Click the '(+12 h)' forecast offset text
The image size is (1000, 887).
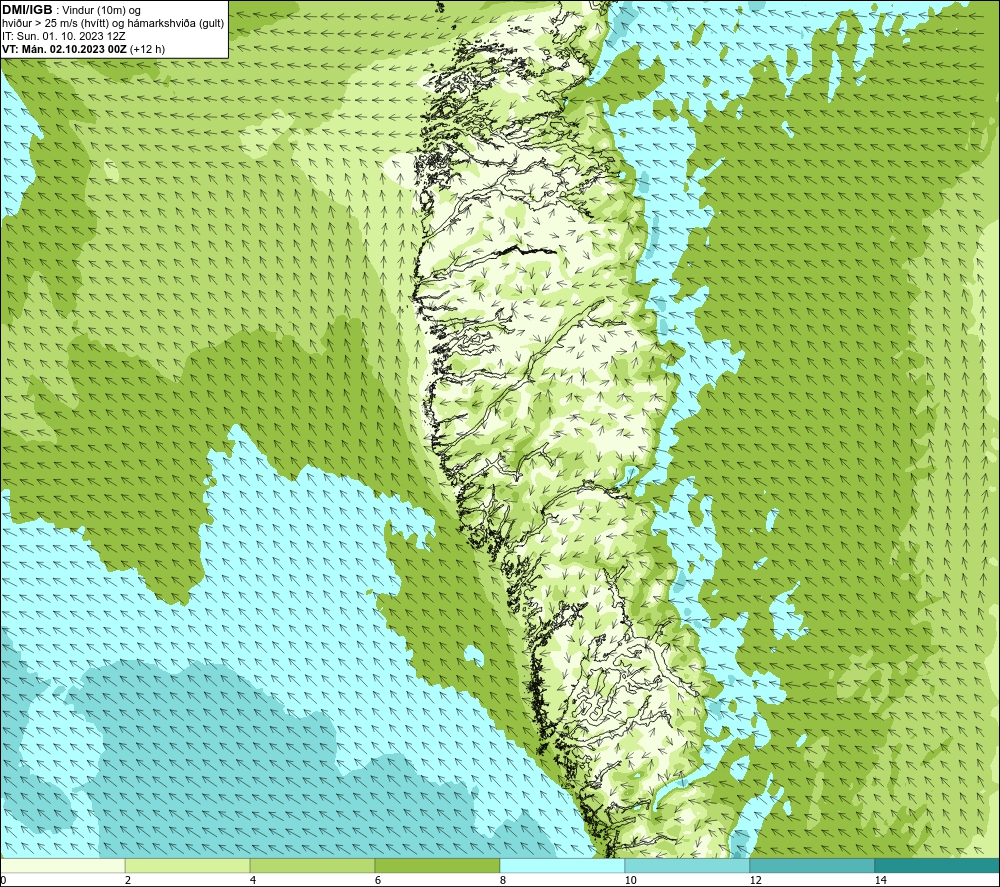147,49
